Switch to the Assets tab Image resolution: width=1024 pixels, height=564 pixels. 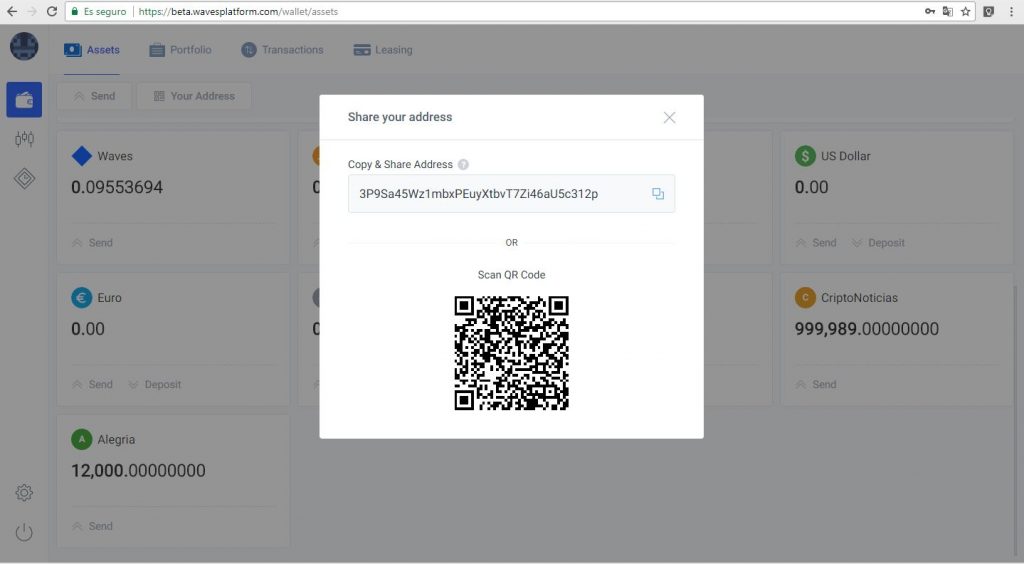92,50
